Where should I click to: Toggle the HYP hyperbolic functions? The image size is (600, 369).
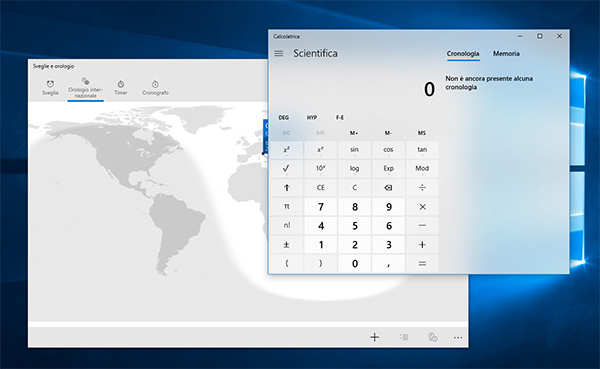pos(312,118)
